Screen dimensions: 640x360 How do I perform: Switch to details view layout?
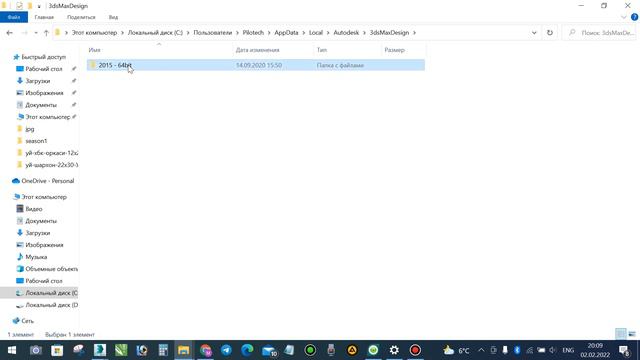coord(620,334)
